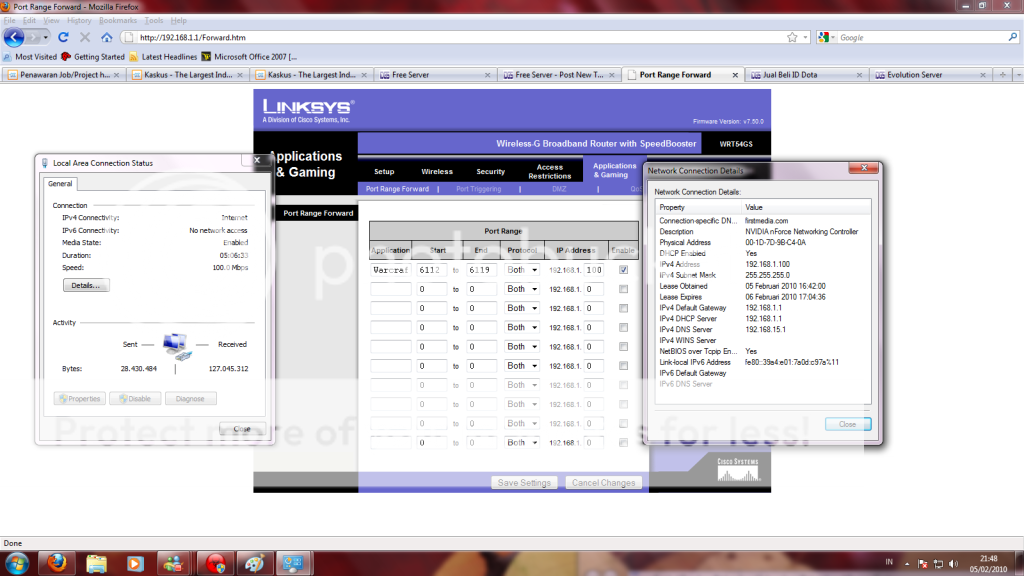Click Close in Network Connection Details
The height and width of the screenshot is (576, 1024).
coord(848,424)
